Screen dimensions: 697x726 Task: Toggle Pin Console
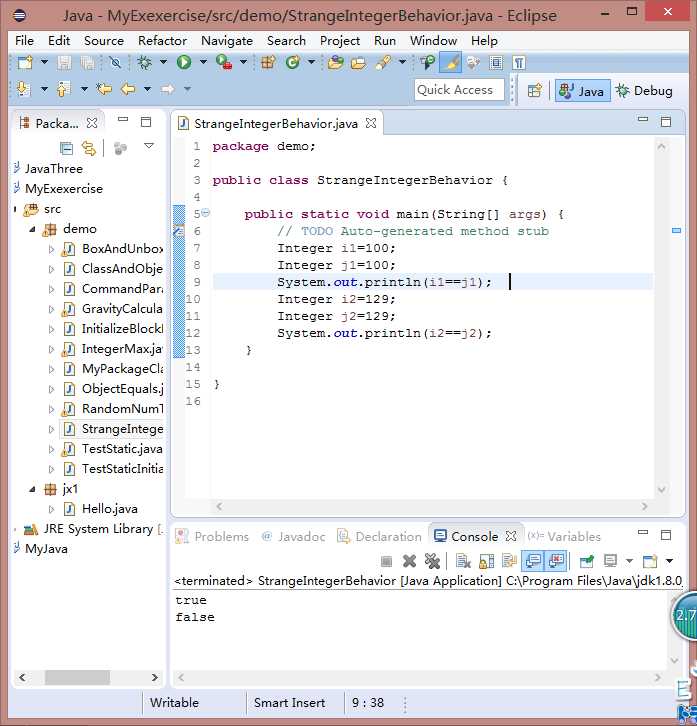[x=586, y=561]
